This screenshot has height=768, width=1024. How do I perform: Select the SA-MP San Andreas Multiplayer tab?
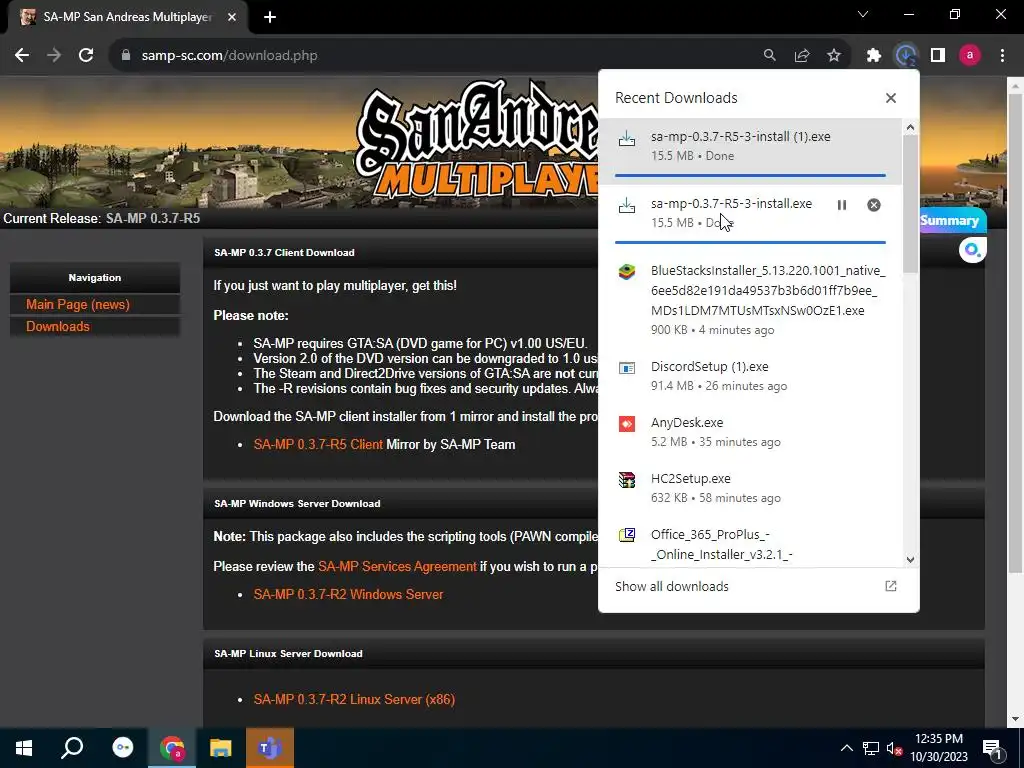[x=128, y=18]
